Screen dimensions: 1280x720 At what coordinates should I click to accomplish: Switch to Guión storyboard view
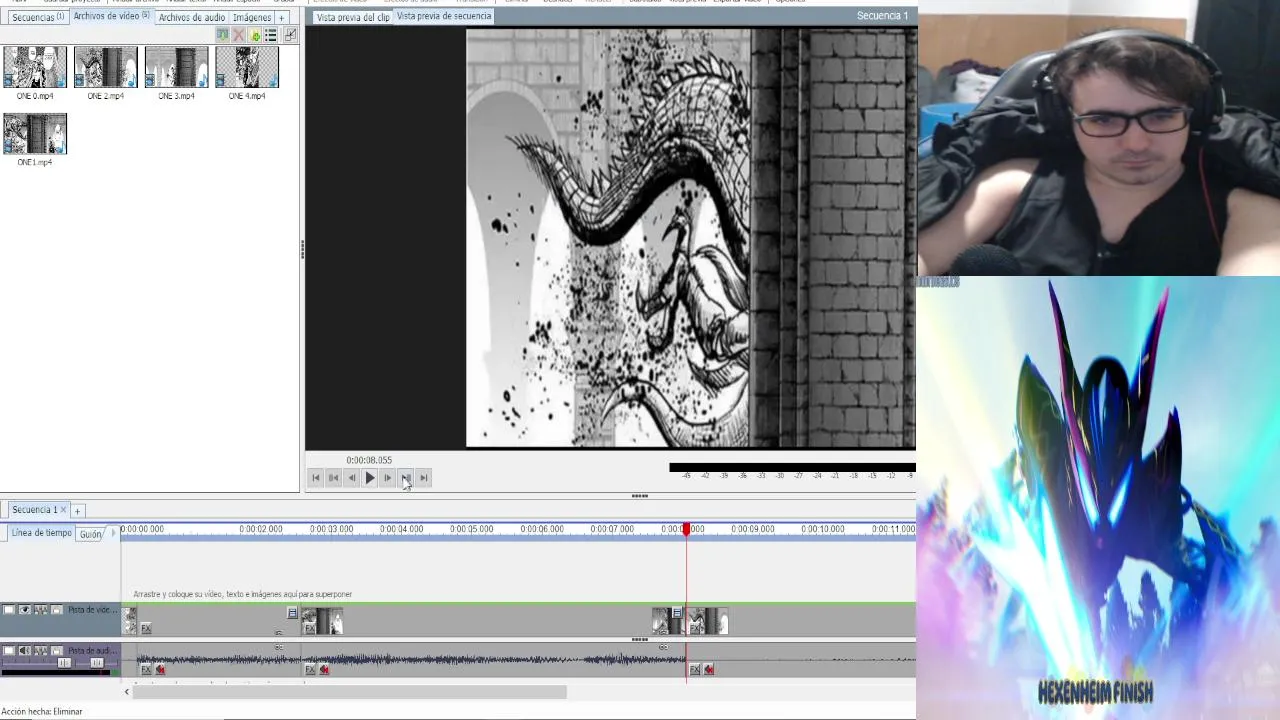(x=91, y=534)
